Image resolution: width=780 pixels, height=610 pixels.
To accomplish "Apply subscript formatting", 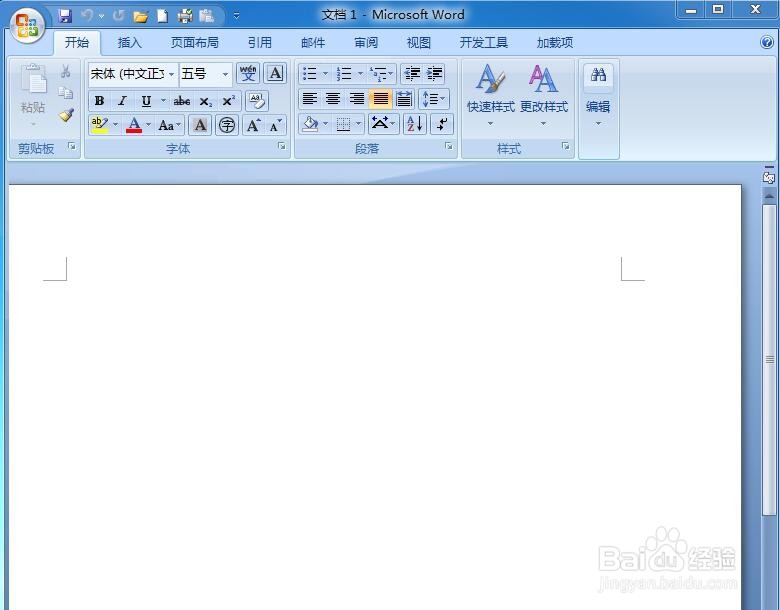I will [x=205, y=102].
